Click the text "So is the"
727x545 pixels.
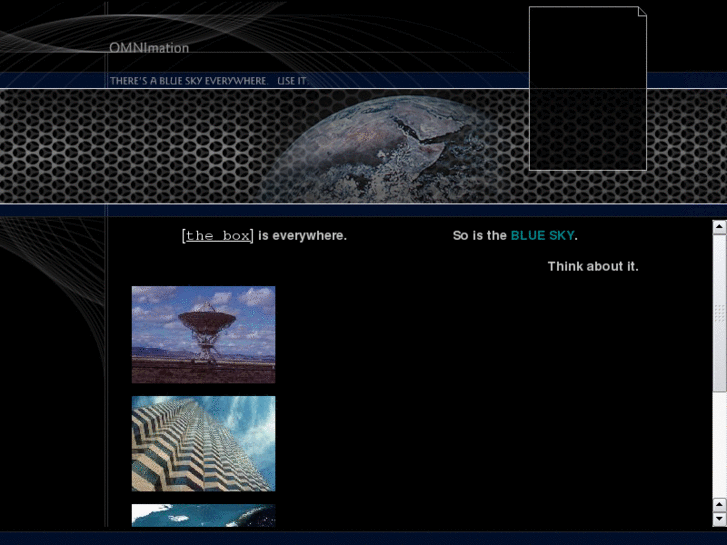[x=479, y=236]
